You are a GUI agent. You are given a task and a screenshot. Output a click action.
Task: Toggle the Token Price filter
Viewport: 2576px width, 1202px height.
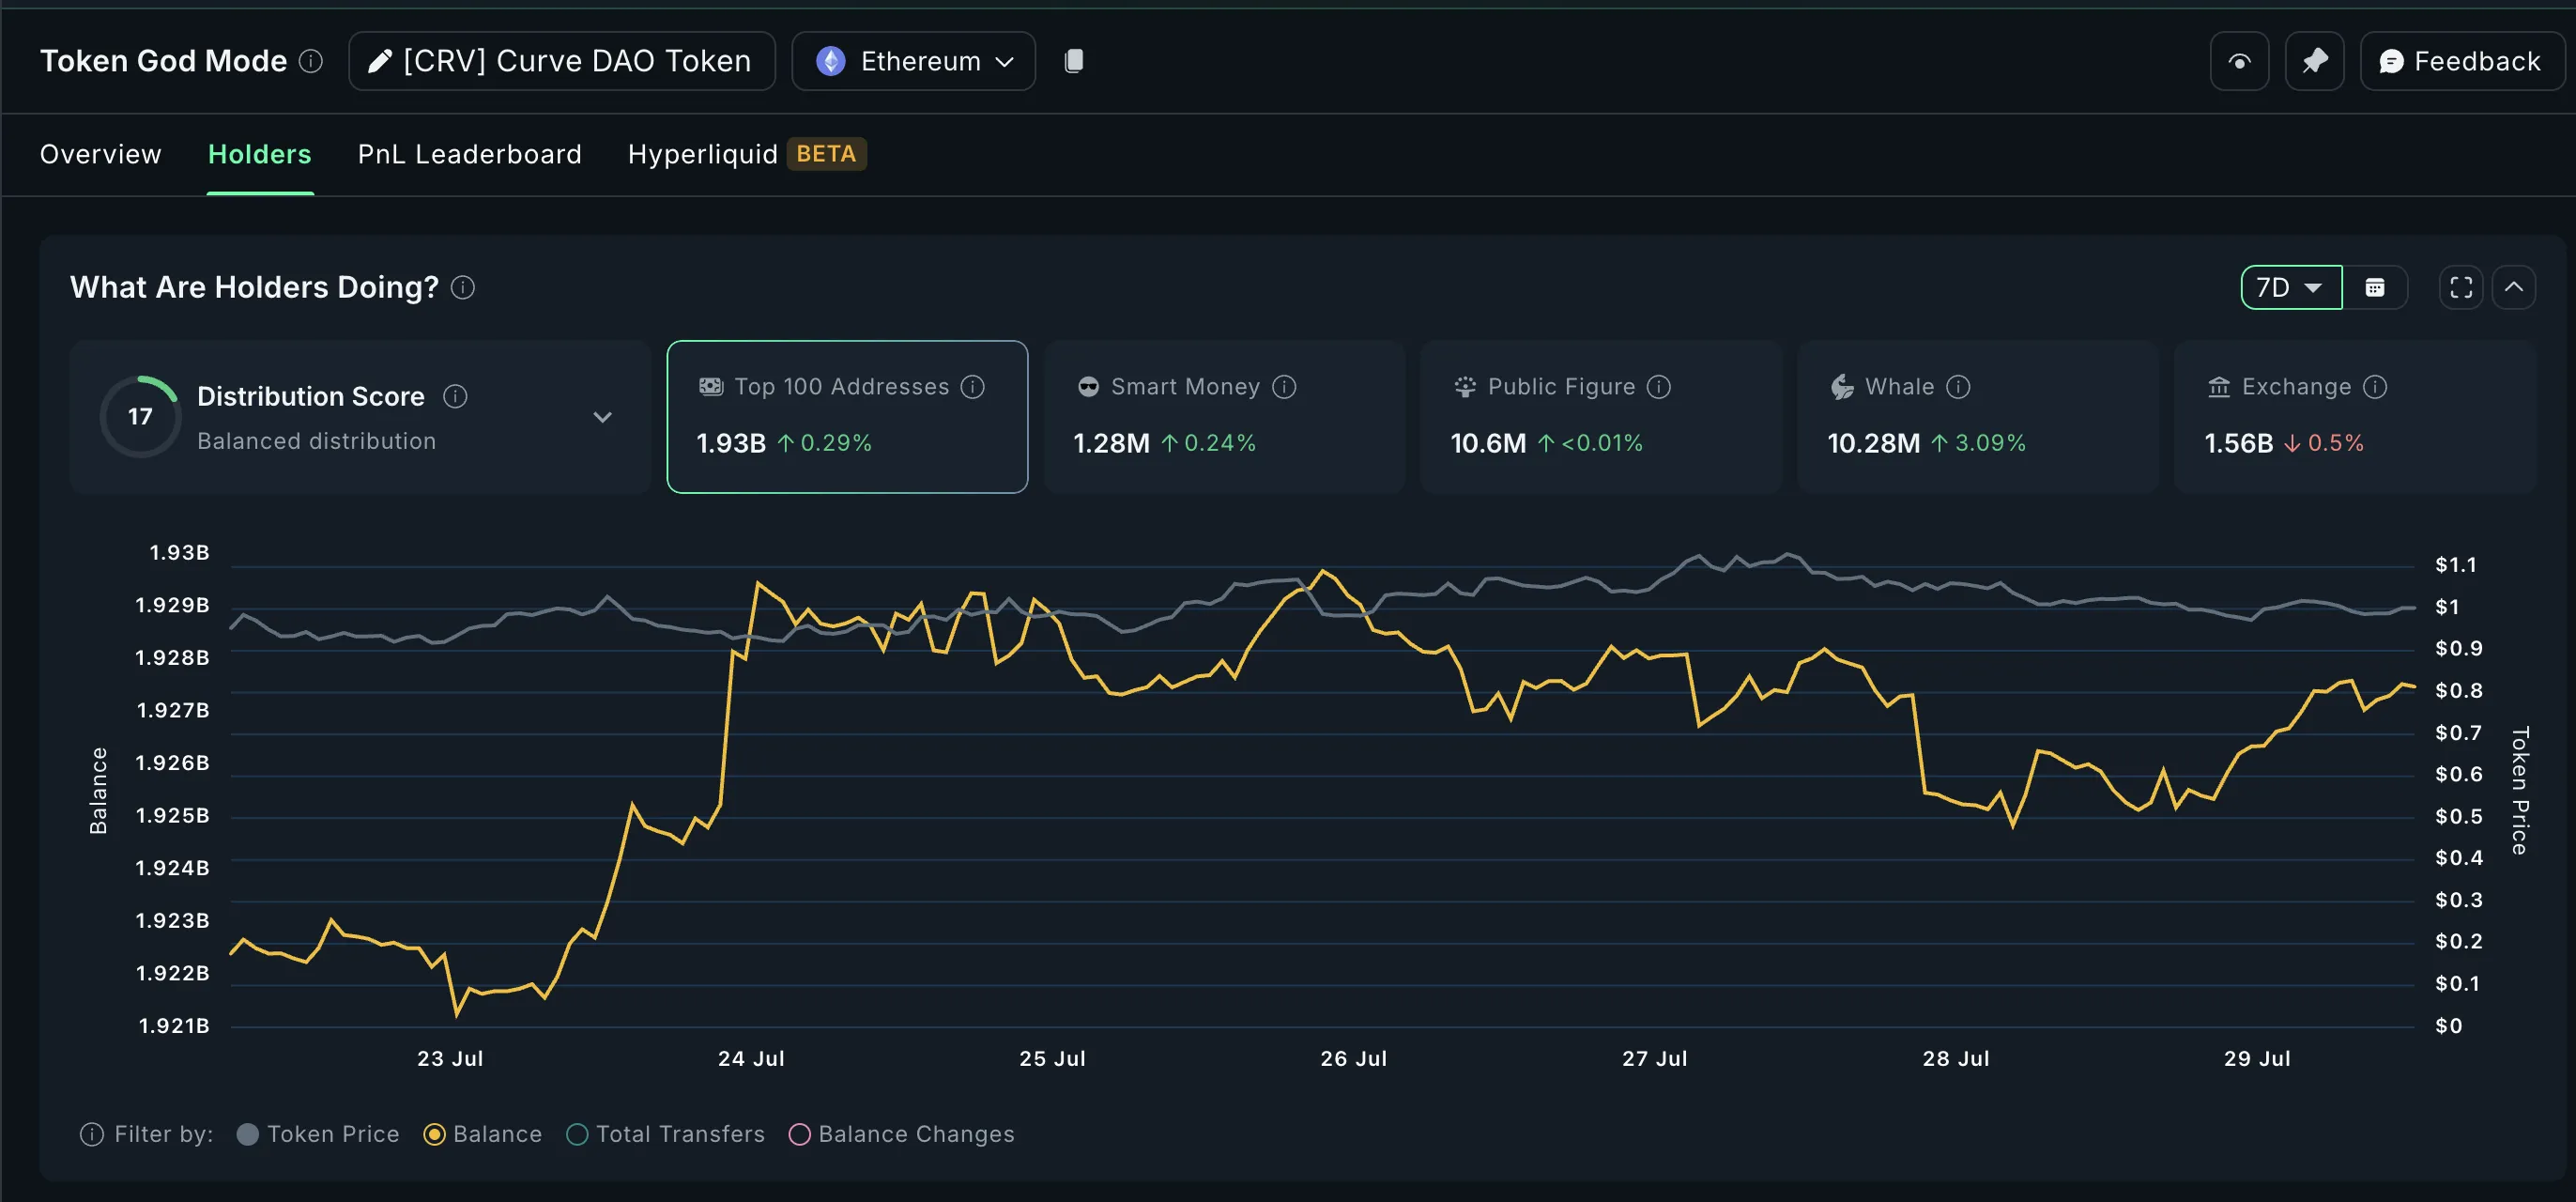click(x=318, y=1134)
